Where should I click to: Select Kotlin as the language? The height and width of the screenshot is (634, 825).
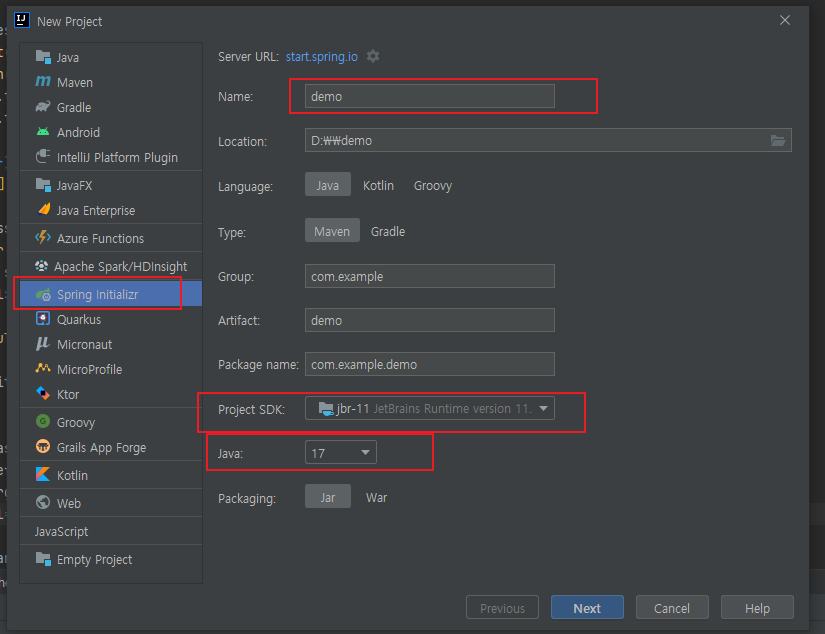(x=378, y=185)
